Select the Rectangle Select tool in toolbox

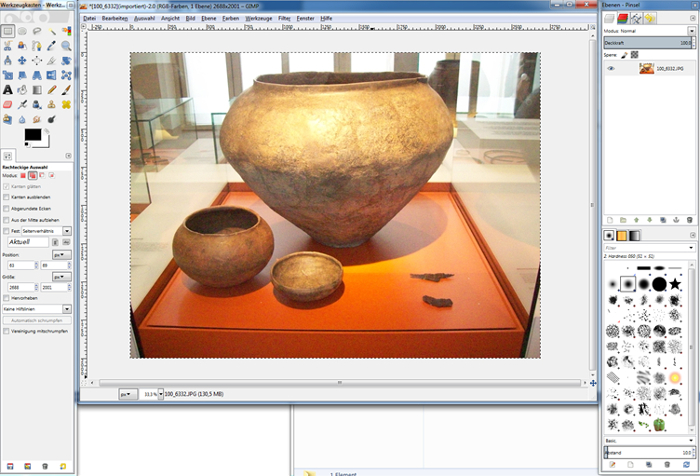(8, 32)
